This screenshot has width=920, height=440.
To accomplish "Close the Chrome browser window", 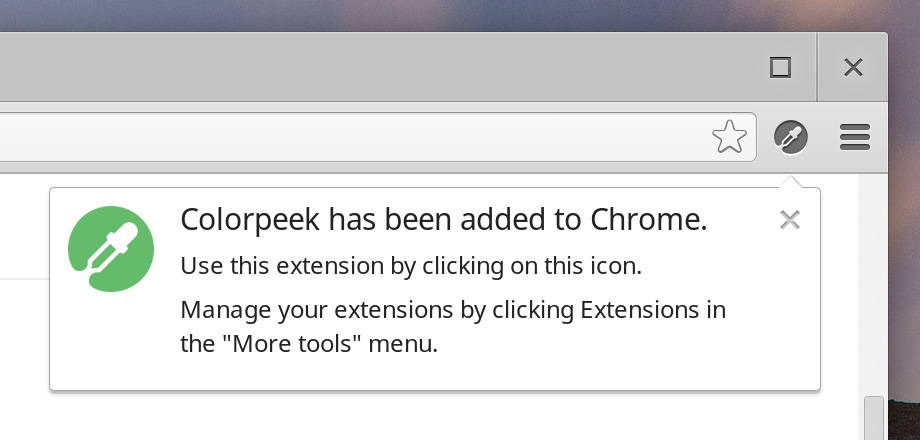I will (x=853, y=67).
